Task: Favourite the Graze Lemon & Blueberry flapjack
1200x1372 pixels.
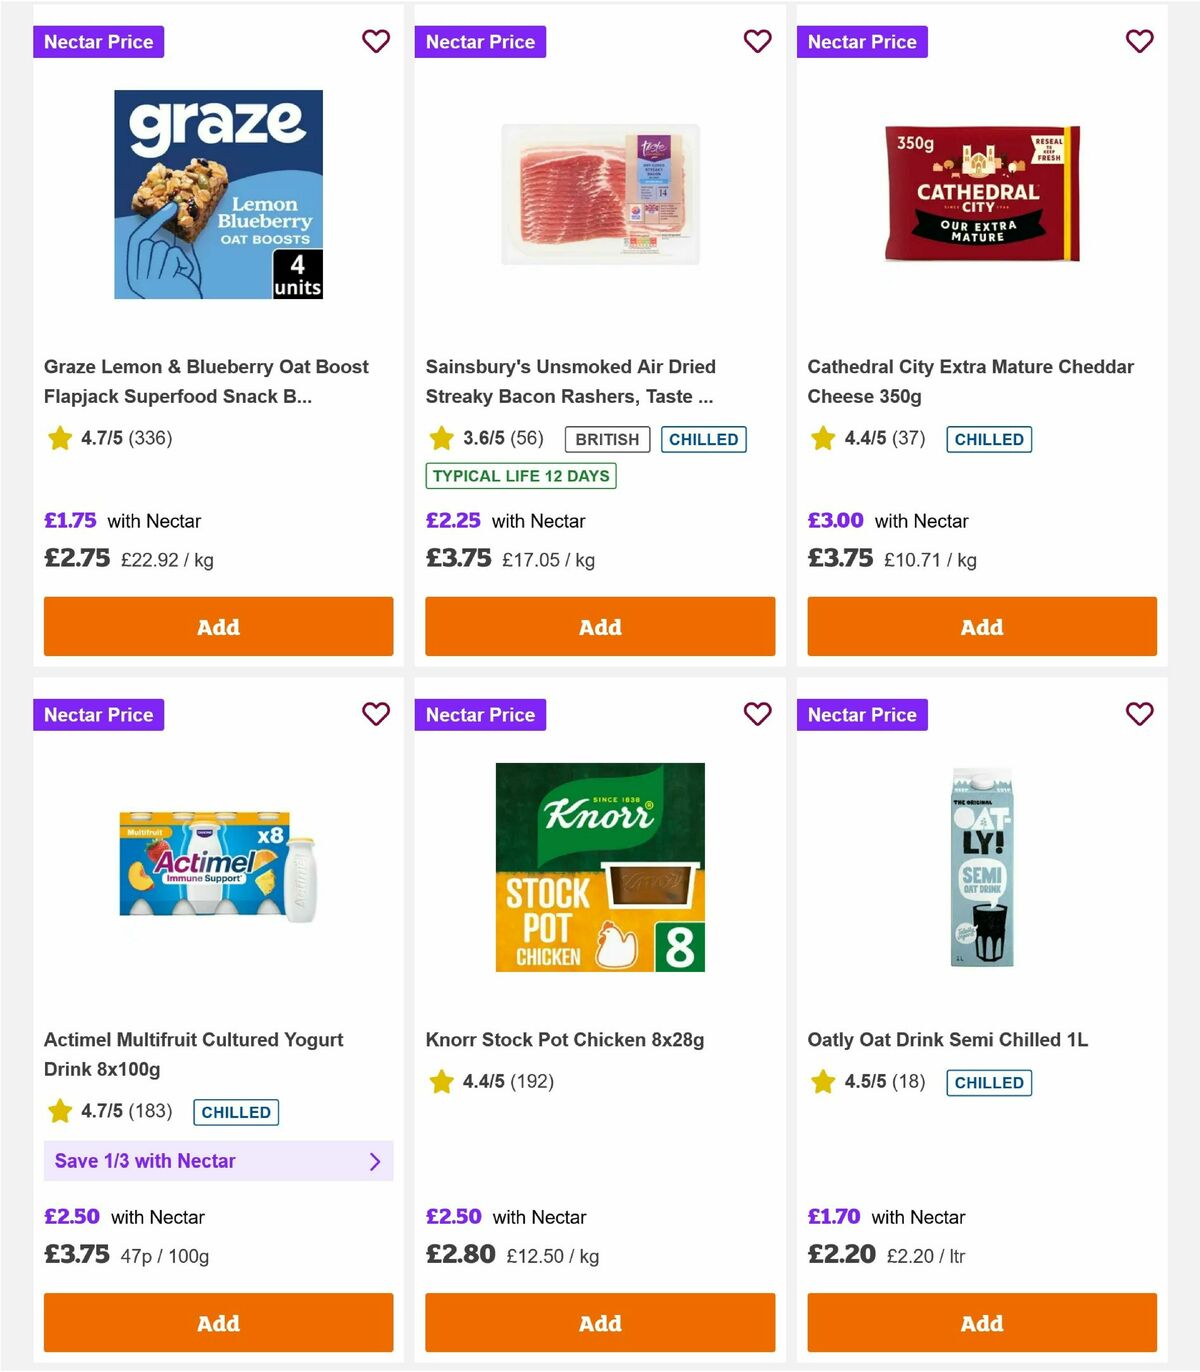Action: point(376,41)
